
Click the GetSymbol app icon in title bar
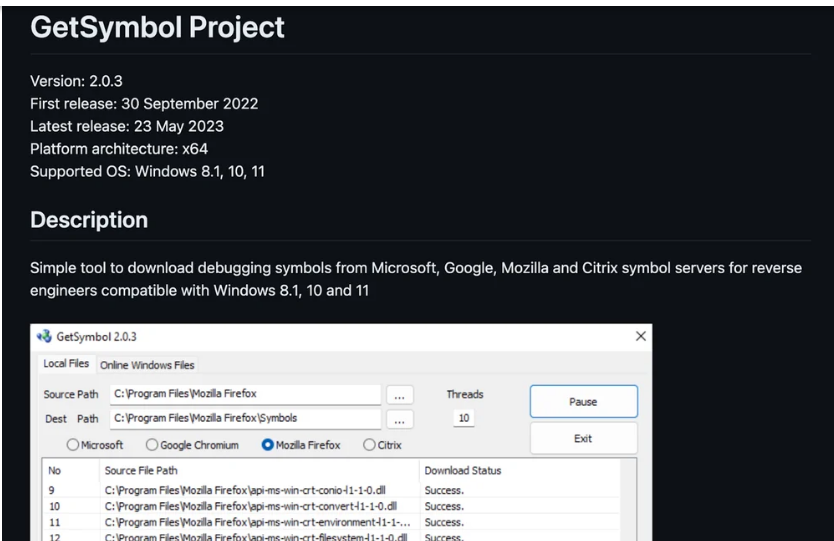[x=46, y=340]
